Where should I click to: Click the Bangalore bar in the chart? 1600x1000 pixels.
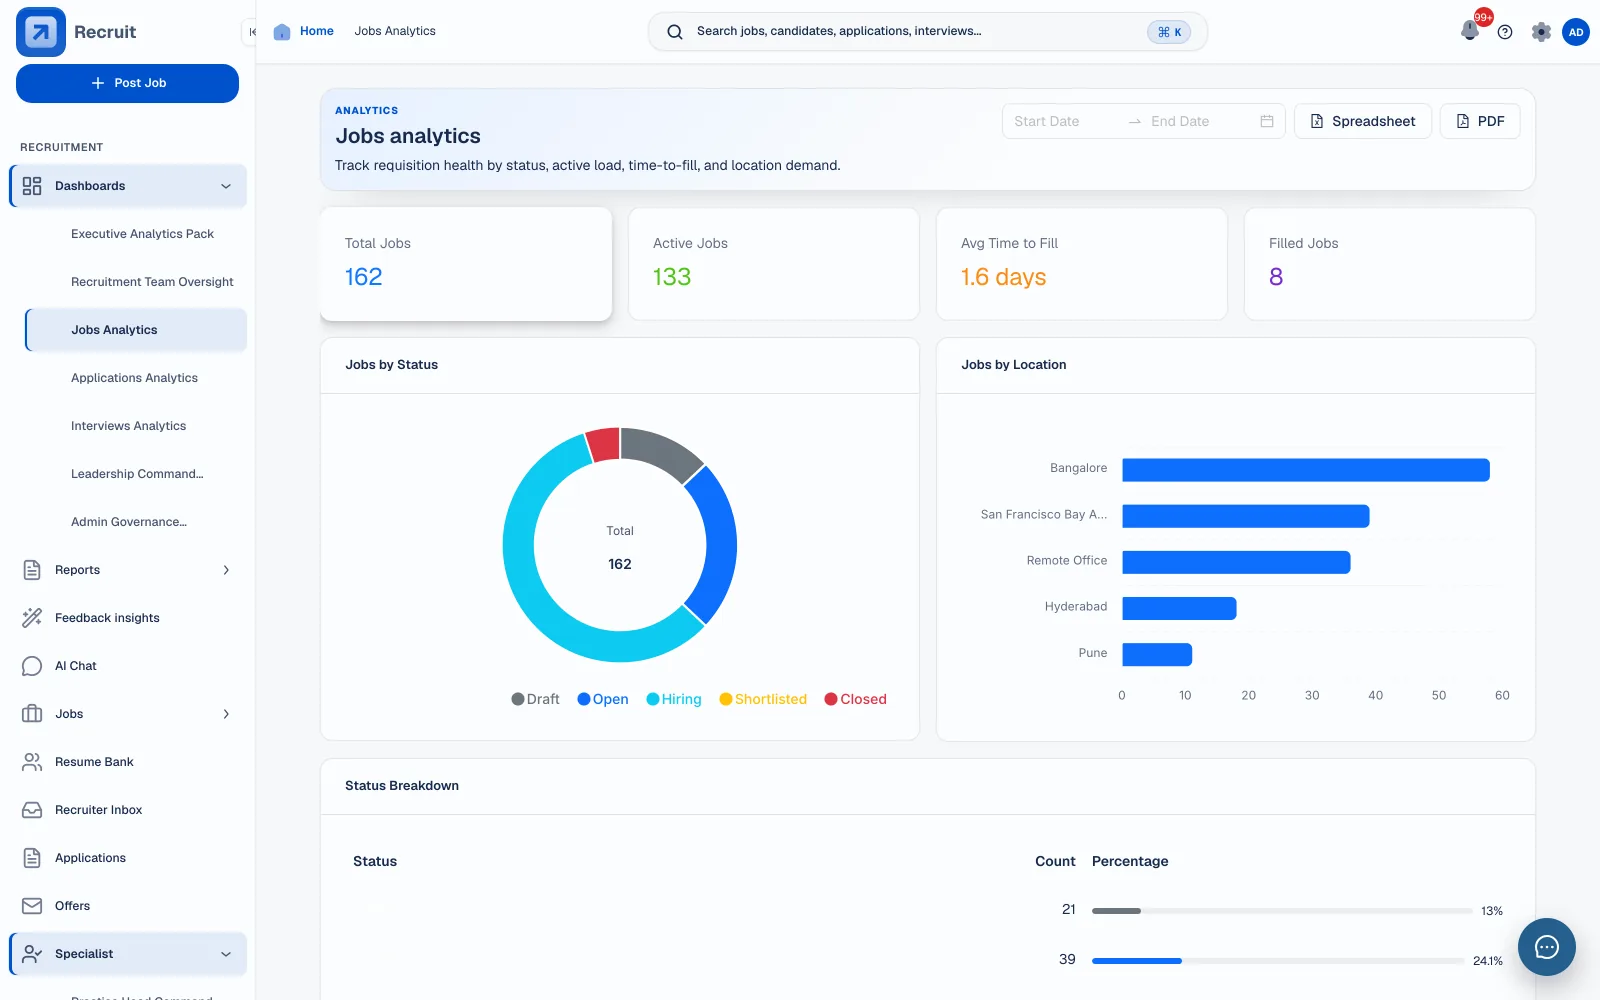click(1306, 470)
